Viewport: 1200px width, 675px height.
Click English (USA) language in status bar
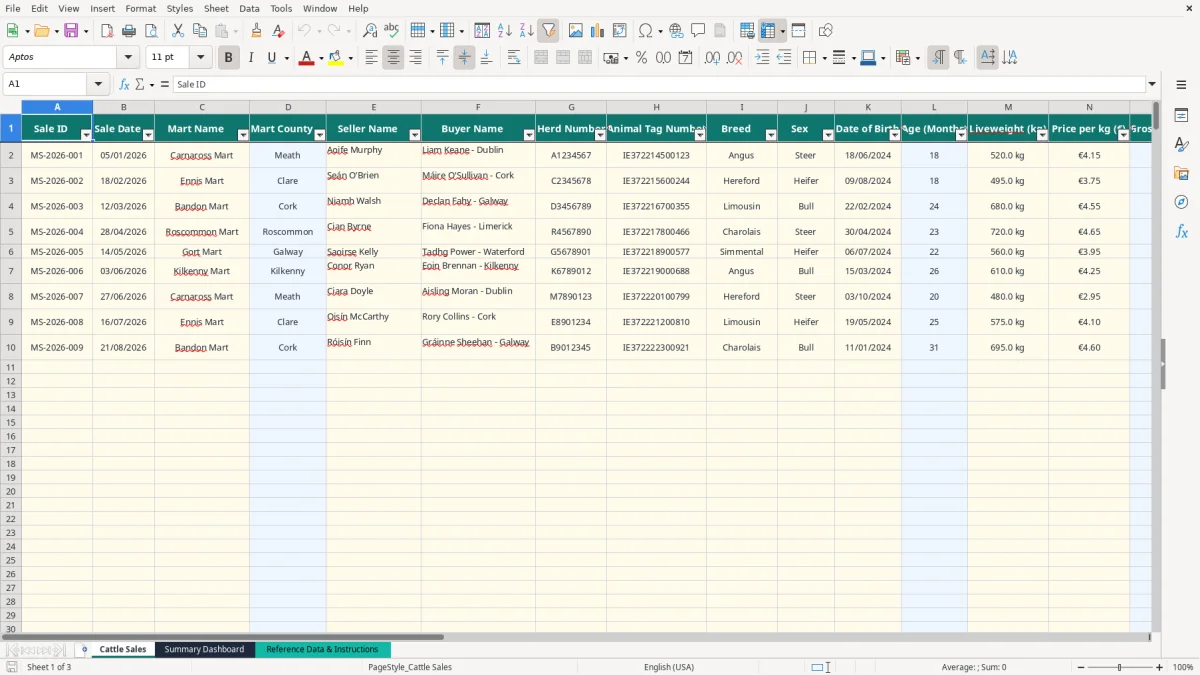point(669,667)
